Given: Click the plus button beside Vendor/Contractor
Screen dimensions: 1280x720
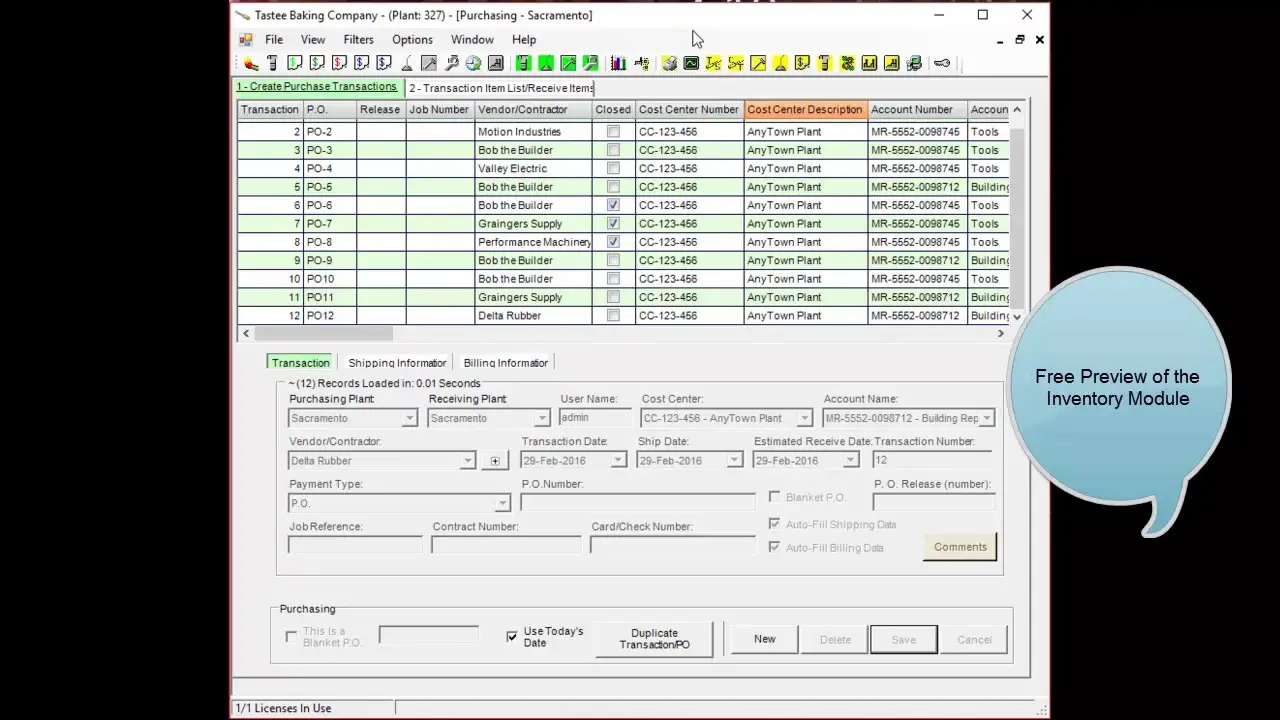Looking at the screenshot, I should (495, 461).
